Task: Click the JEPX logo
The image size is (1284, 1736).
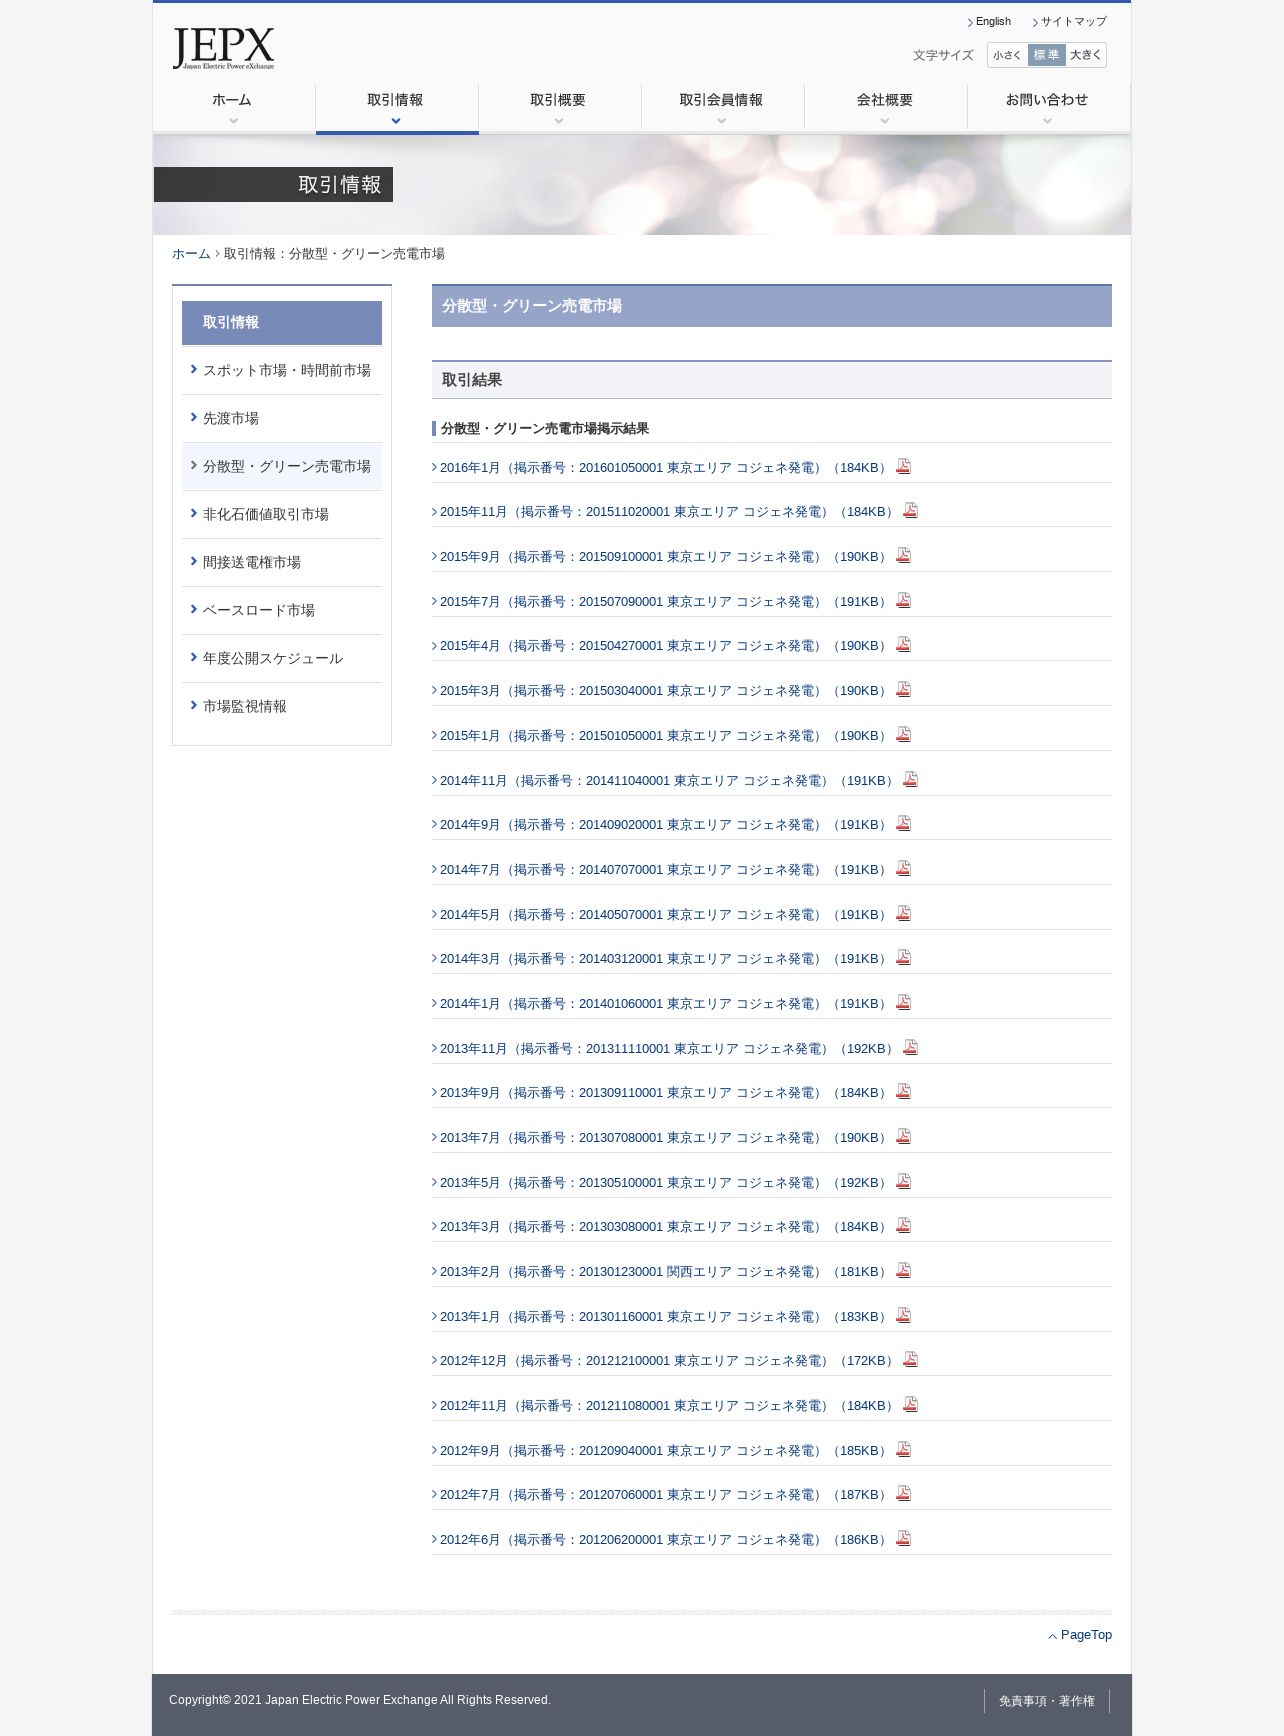Action: click(223, 48)
